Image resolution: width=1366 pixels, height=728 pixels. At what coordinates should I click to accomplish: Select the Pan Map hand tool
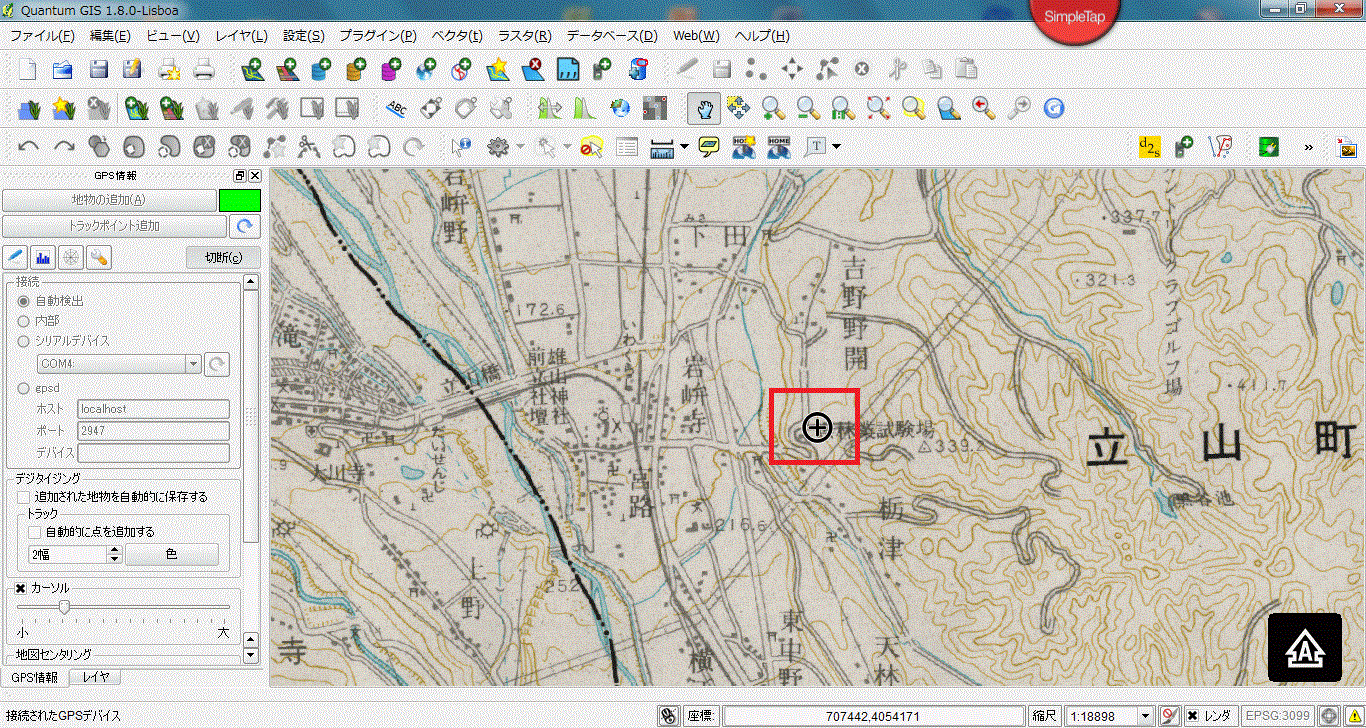(x=704, y=108)
